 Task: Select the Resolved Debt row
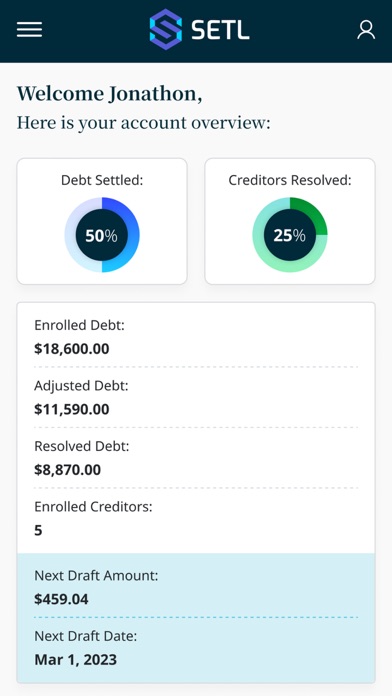(196, 458)
